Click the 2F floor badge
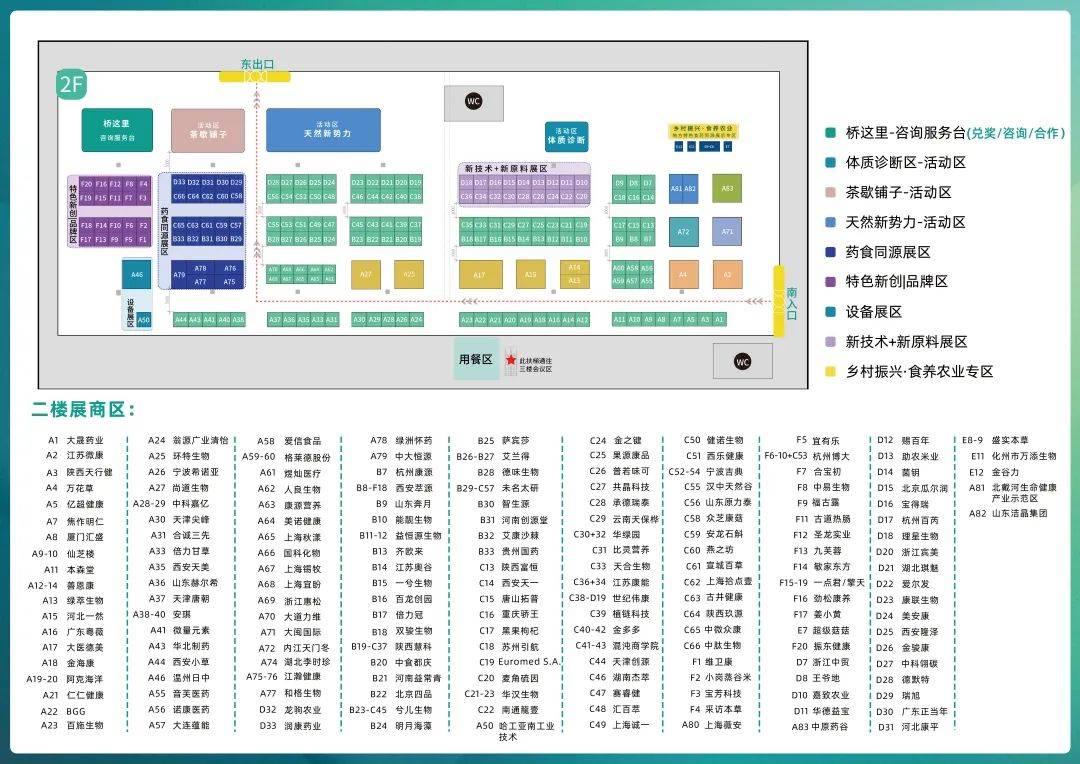The height and width of the screenshot is (764, 1080). [70, 86]
